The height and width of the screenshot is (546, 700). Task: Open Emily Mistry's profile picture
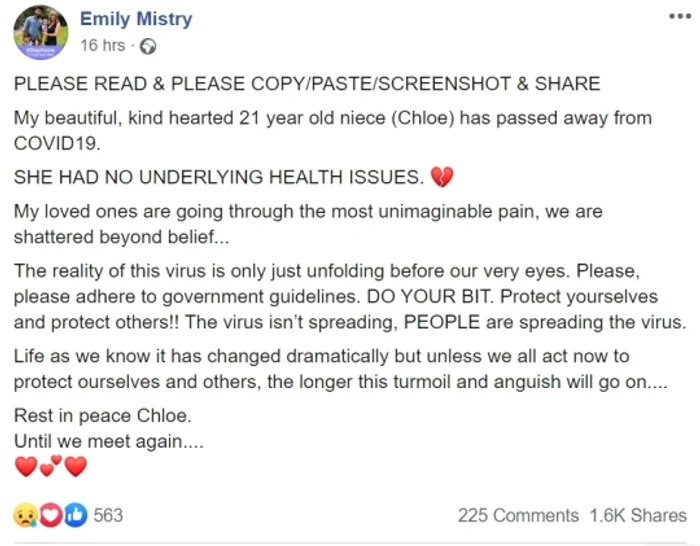pos(41,32)
